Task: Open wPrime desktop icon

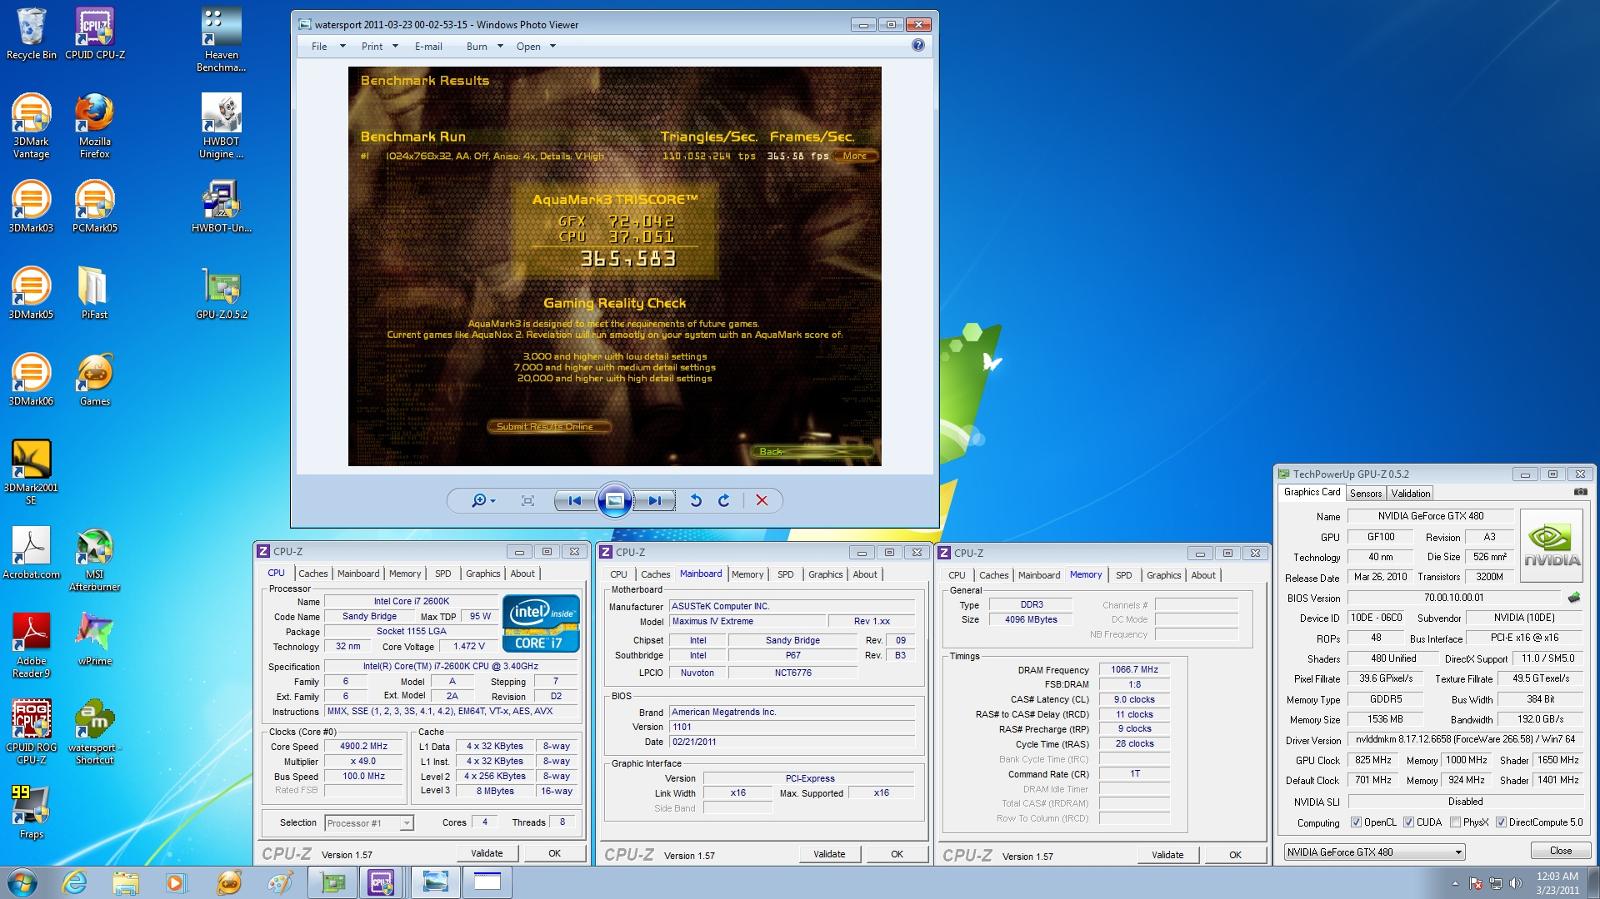Action: (95, 640)
